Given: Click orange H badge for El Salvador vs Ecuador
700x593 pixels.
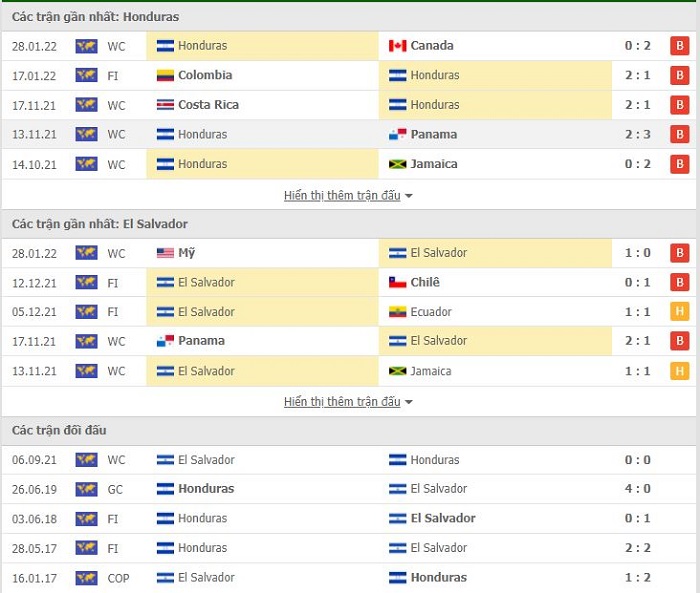Looking at the screenshot, I should [679, 312].
